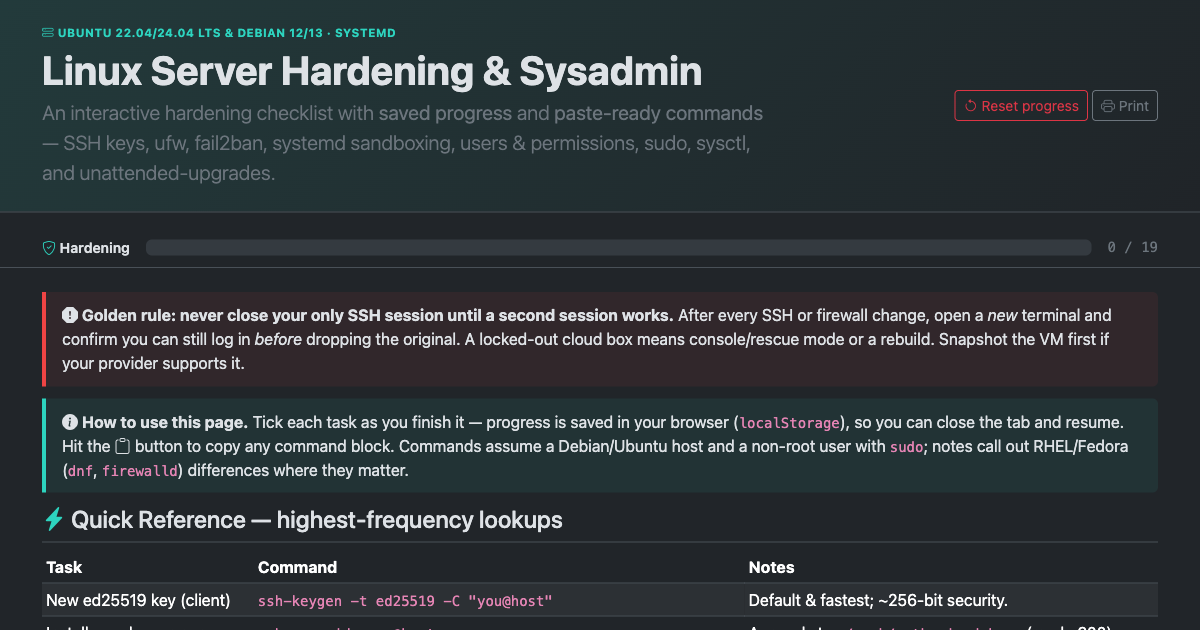Click the info icon before How to use
The width and height of the screenshot is (1200, 630).
click(70, 422)
